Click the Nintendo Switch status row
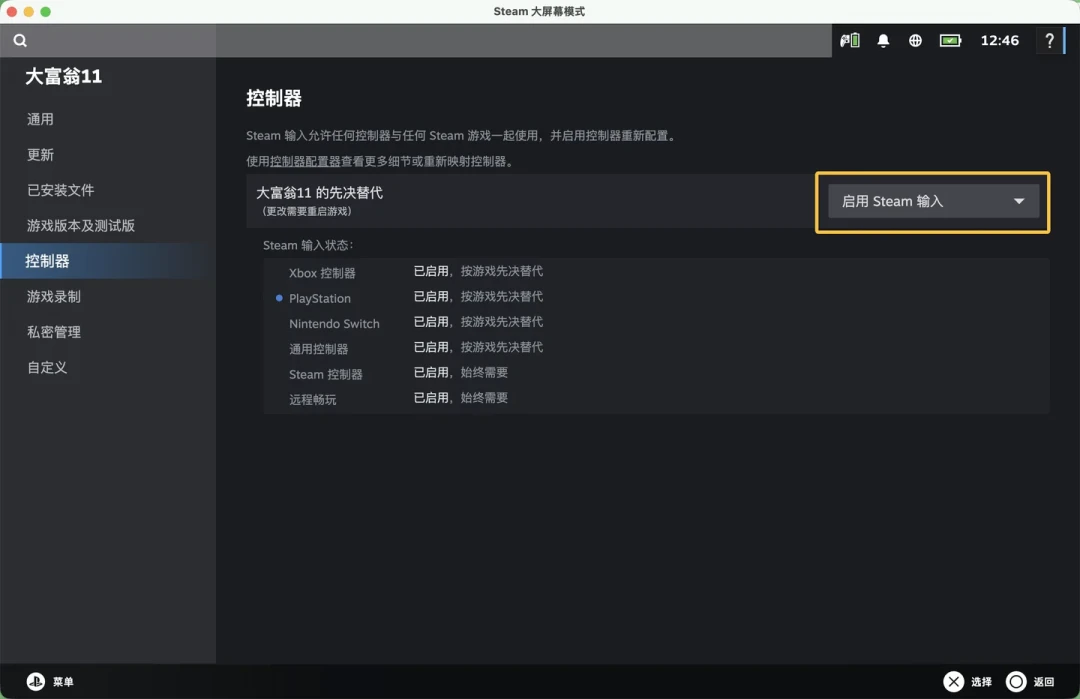 (656, 323)
